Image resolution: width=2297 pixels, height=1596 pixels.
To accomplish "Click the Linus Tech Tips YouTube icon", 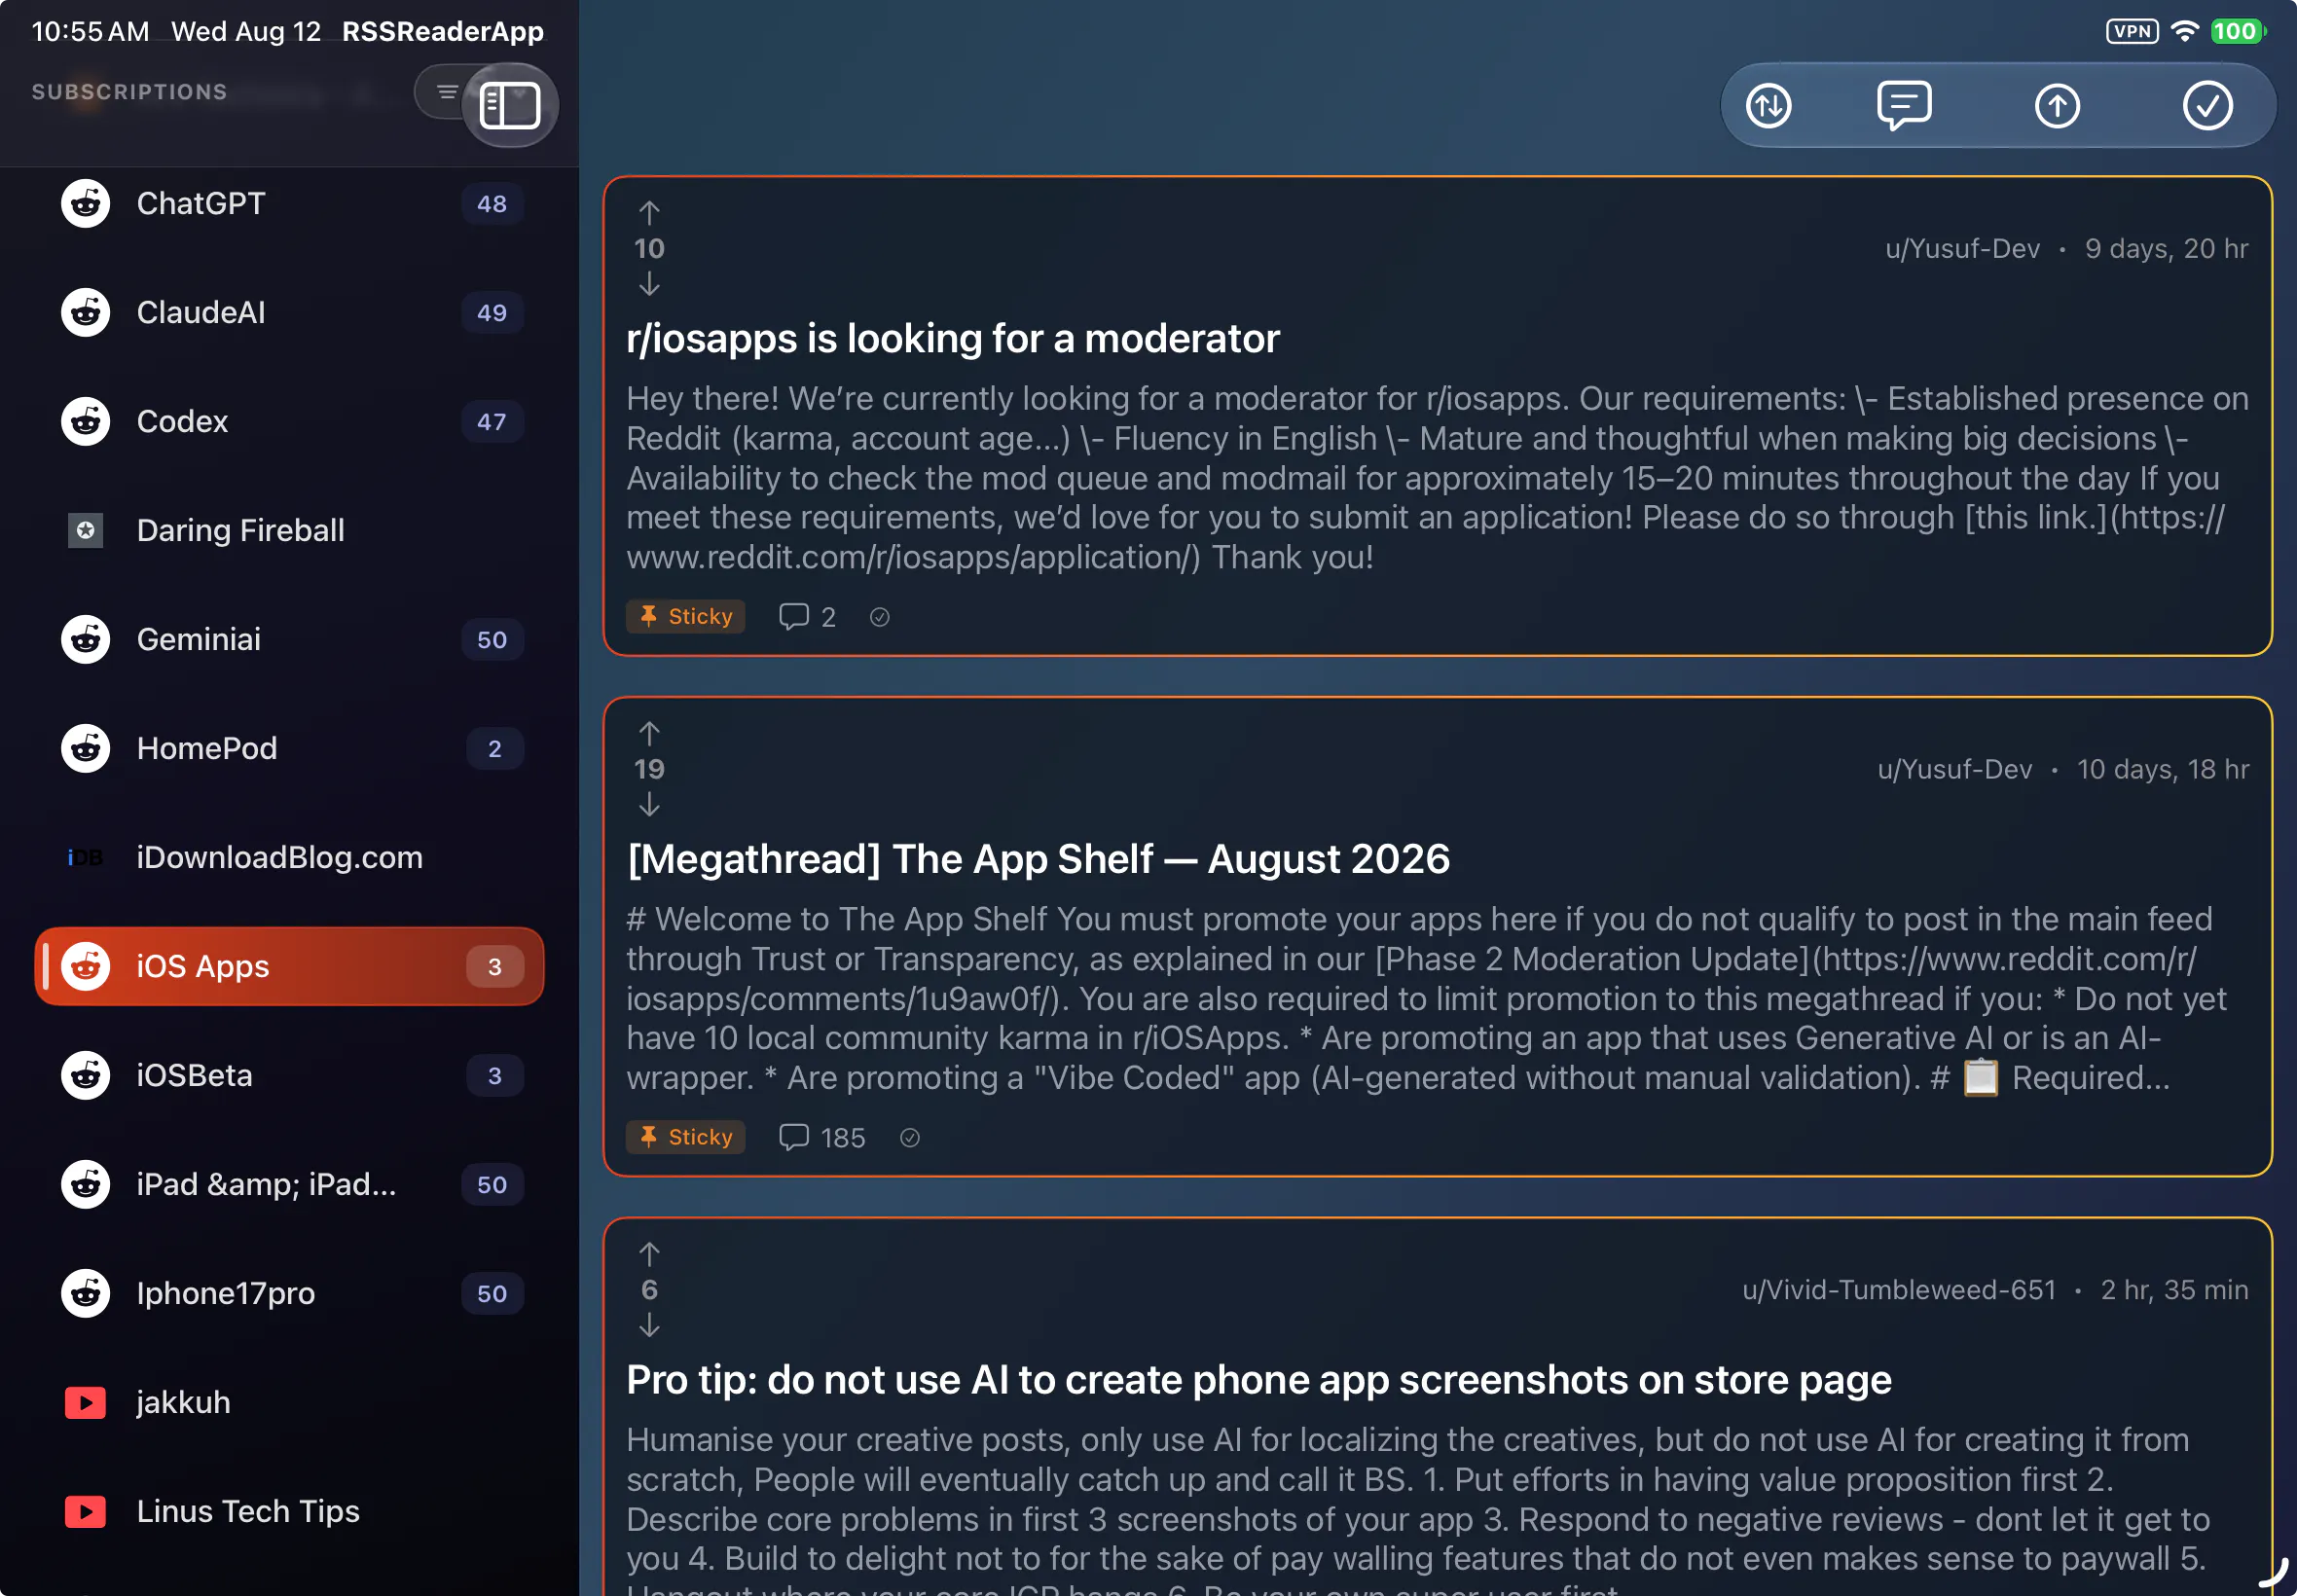I will pos(85,1511).
